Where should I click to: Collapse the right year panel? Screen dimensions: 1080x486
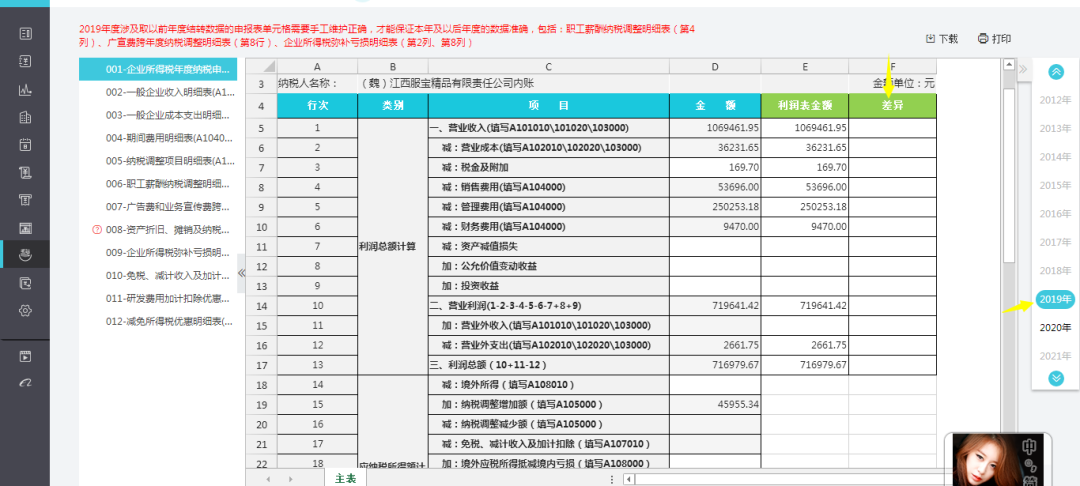(x=1022, y=69)
